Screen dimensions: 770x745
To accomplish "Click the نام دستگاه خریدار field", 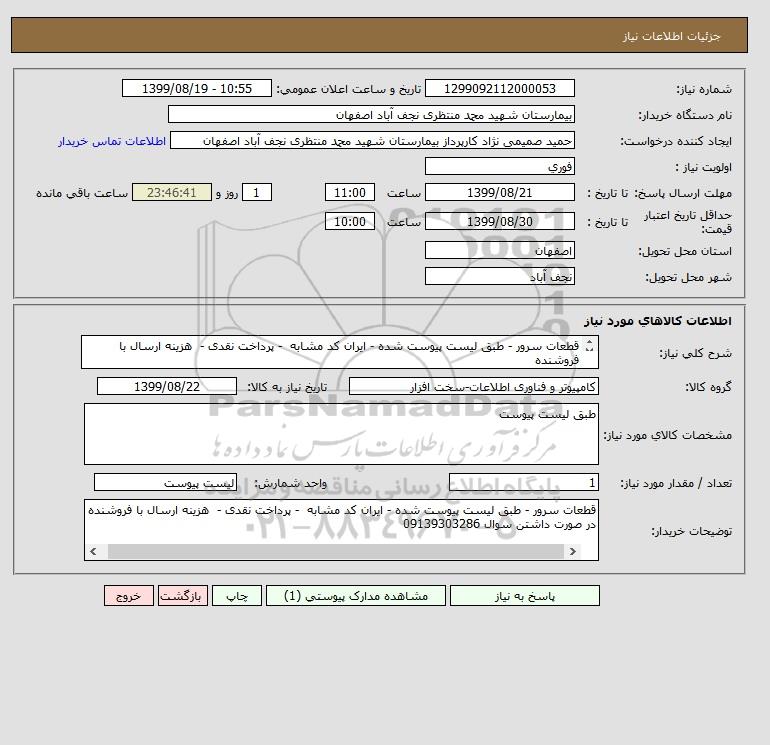I will [x=371, y=114].
